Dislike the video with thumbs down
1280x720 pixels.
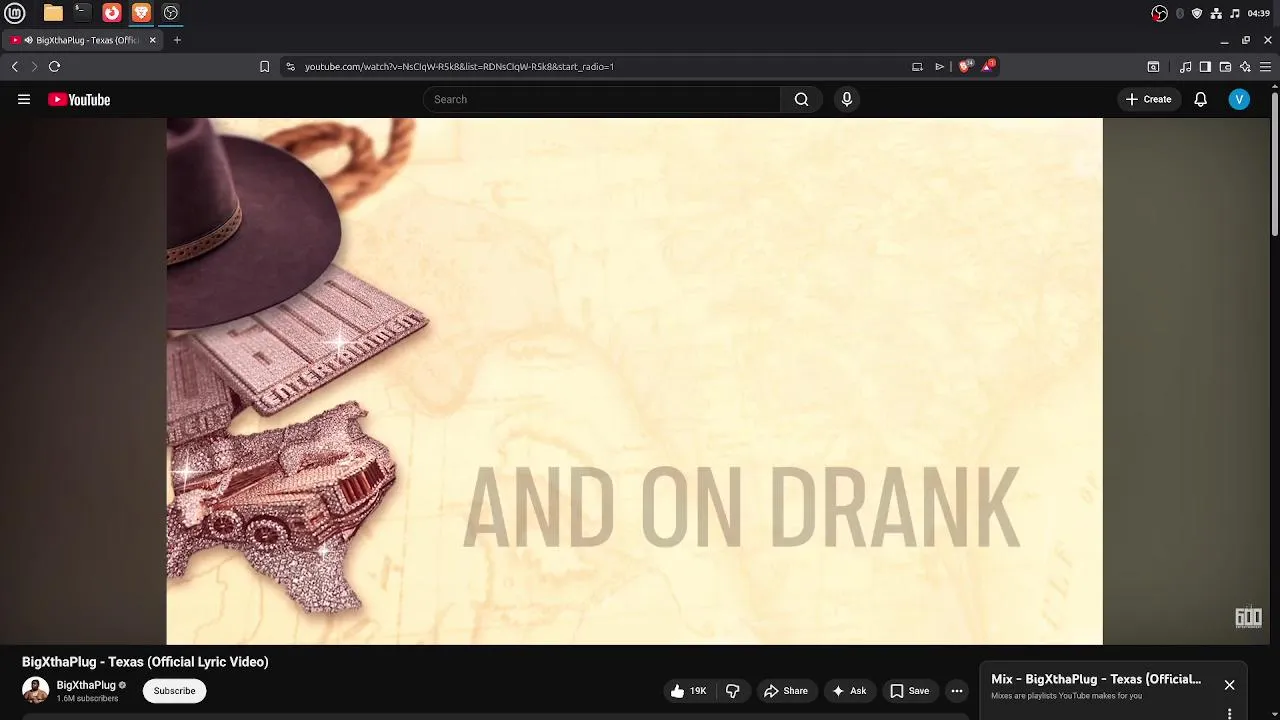click(x=732, y=691)
